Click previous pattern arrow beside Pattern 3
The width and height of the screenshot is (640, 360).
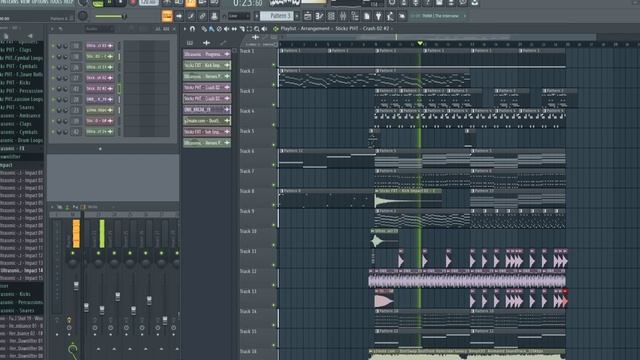coord(257,16)
